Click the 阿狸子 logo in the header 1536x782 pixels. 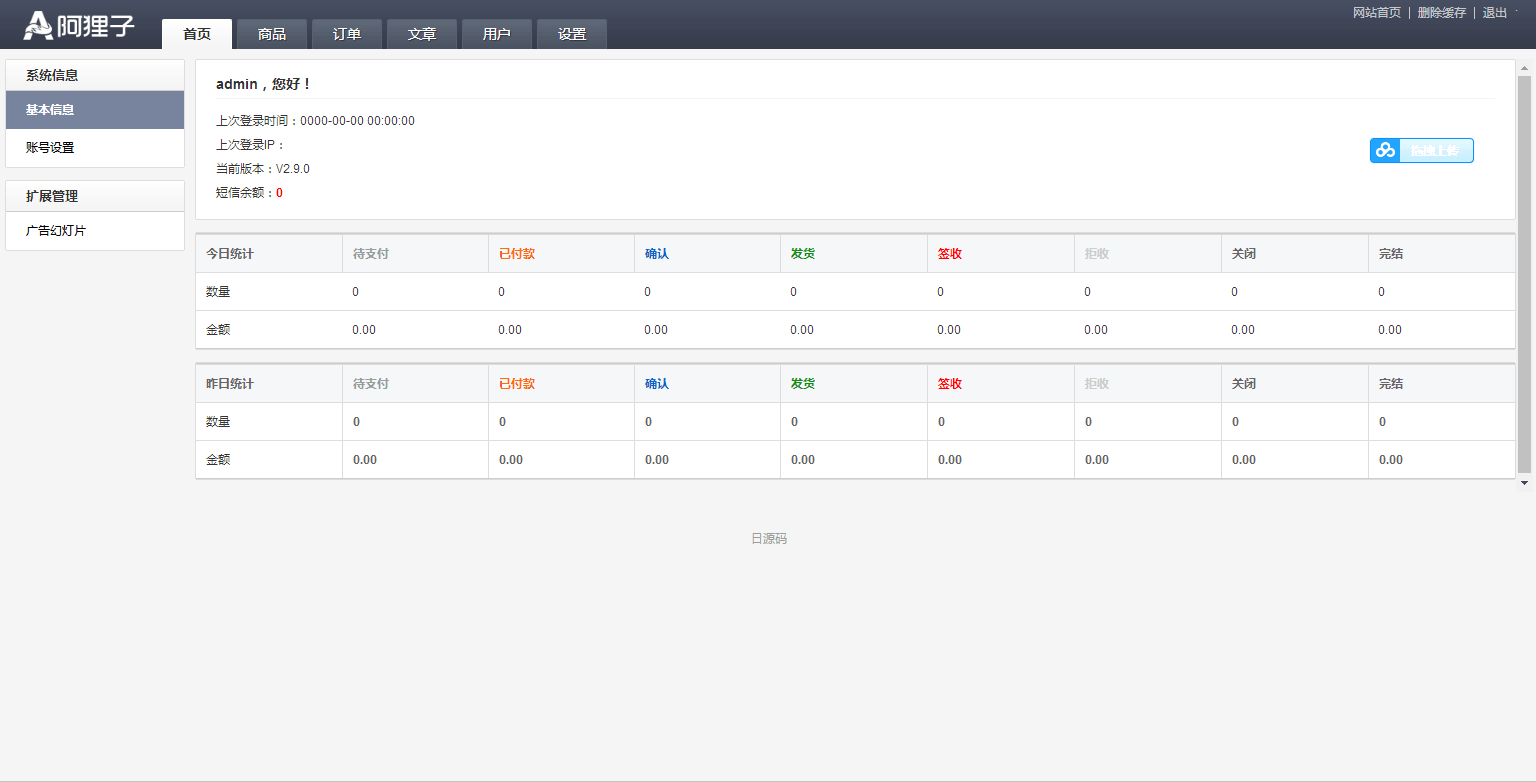click(79, 26)
